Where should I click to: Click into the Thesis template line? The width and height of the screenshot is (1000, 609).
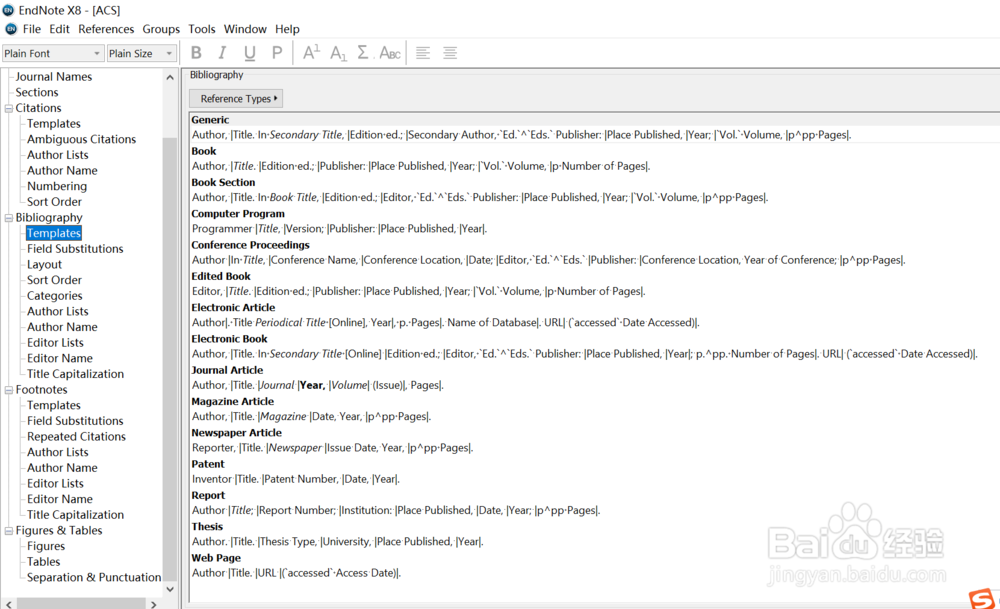(337, 542)
